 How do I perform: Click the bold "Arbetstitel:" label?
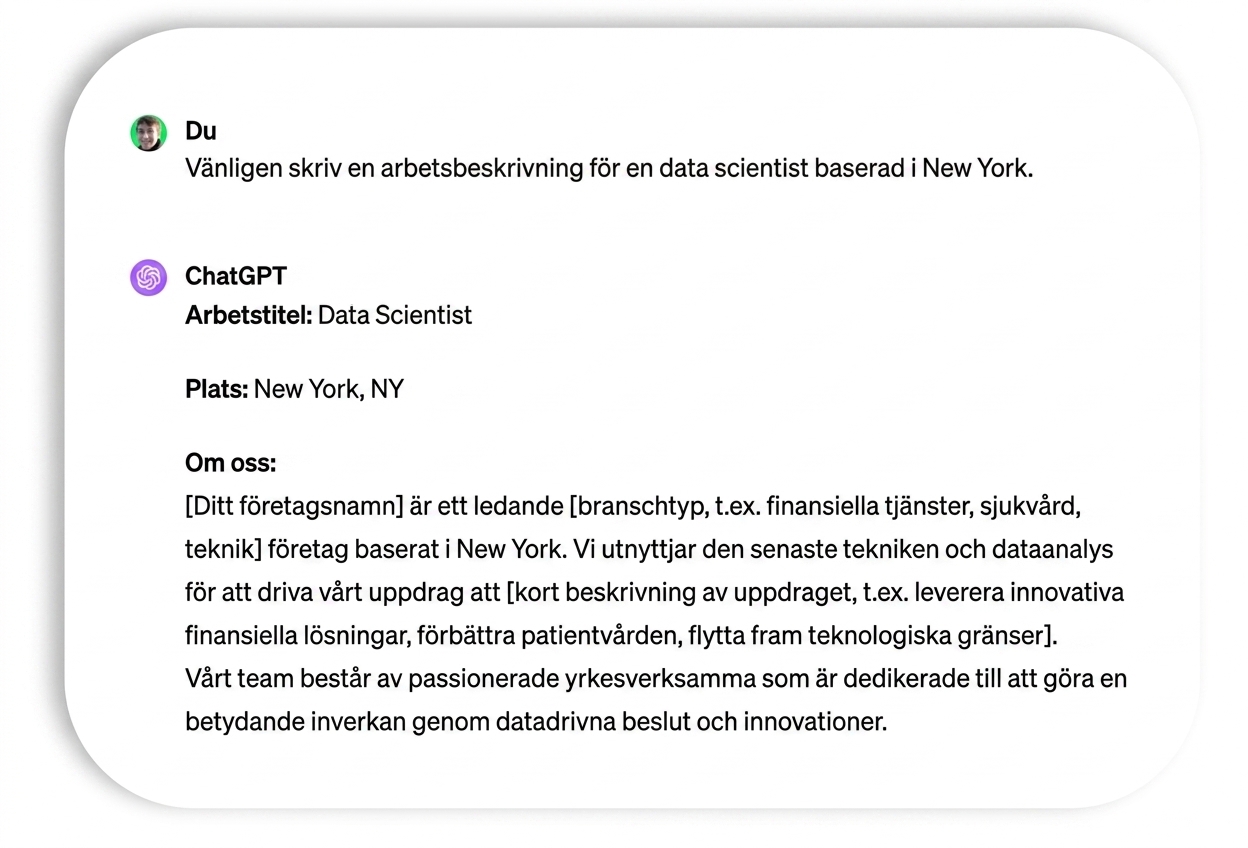249,315
